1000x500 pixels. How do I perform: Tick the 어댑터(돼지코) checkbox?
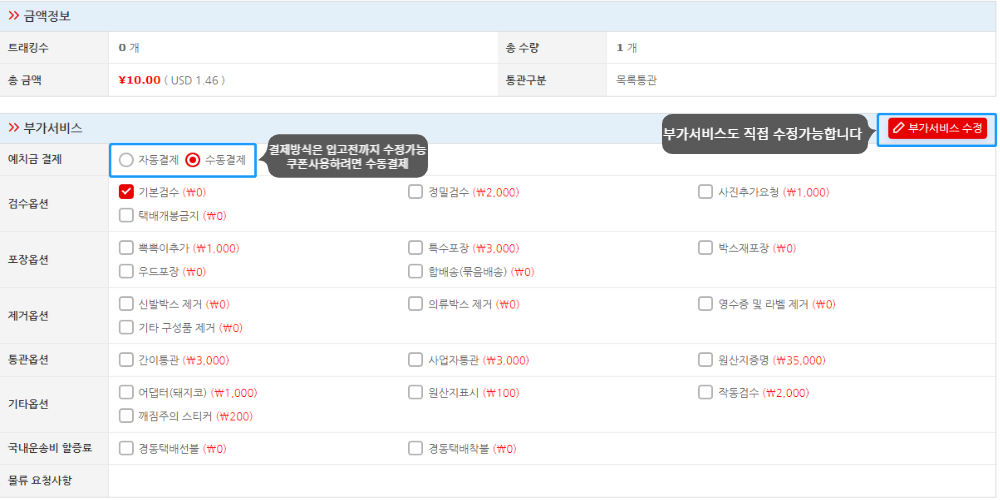tap(126, 392)
